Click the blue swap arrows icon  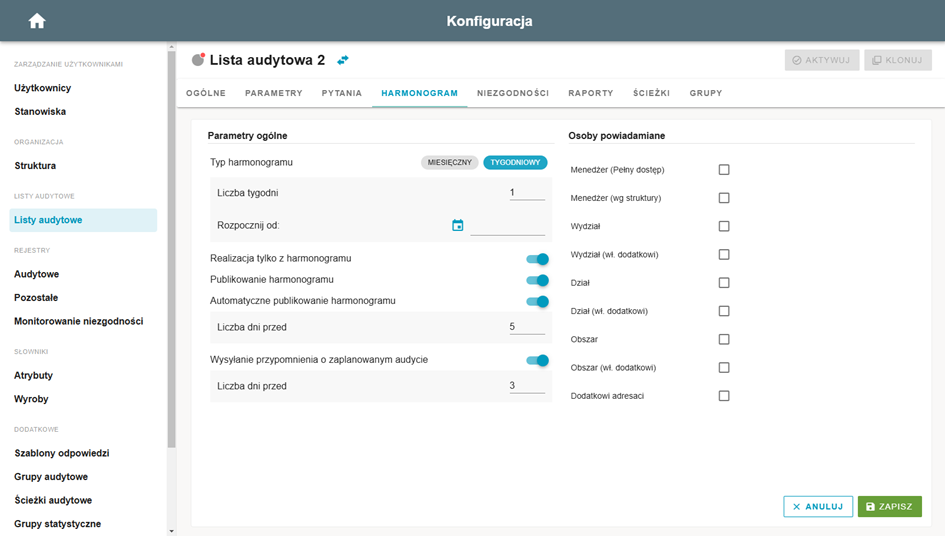click(x=343, y=60)
